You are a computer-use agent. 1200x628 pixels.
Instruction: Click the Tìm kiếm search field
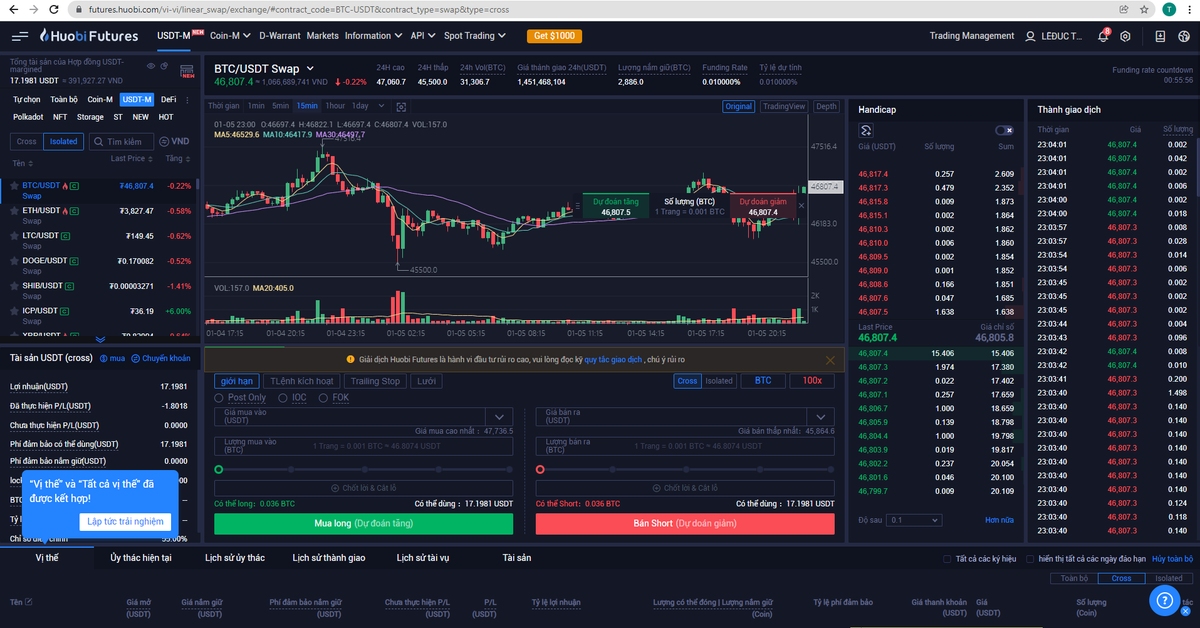(x=121, y=141)
